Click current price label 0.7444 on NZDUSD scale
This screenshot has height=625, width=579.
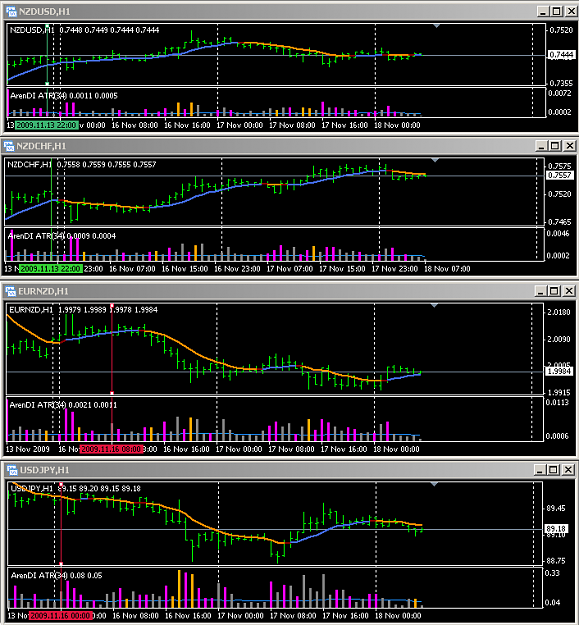point(561,55)
